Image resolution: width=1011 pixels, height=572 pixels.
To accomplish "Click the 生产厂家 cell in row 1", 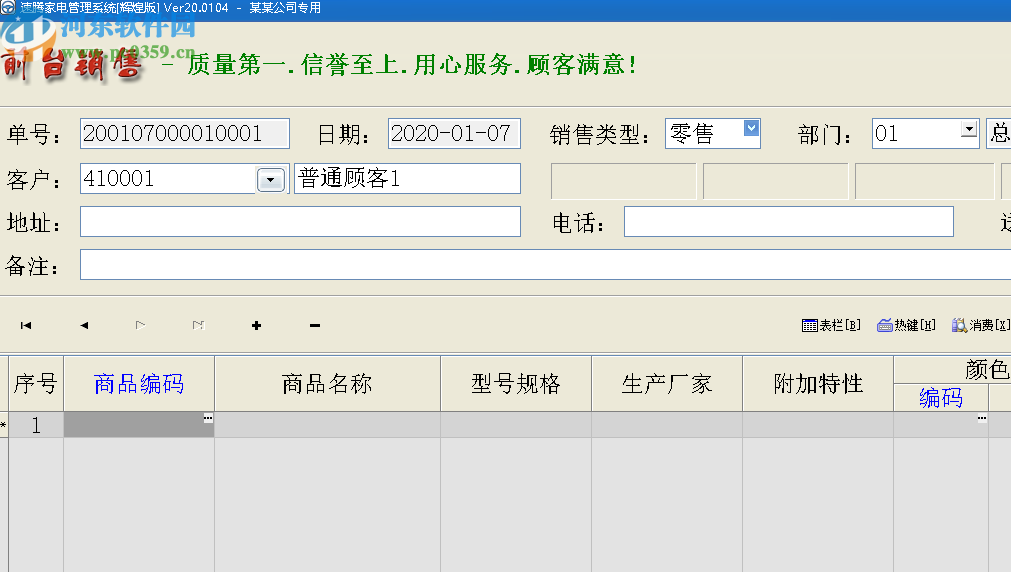I will pyautogui.click(x=667, y=425).
